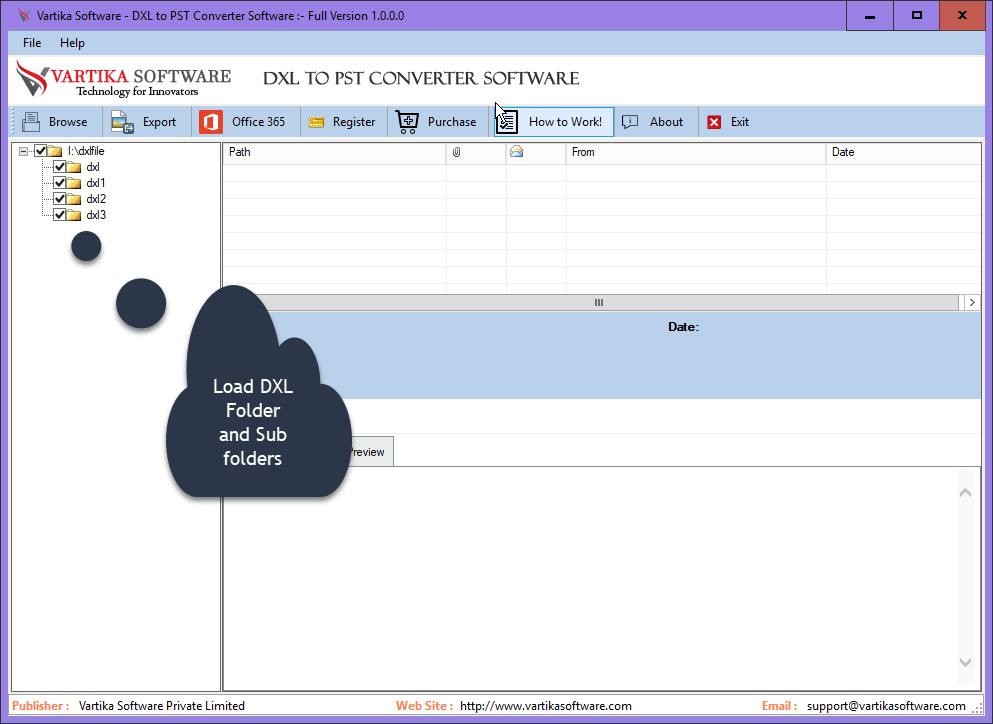Click the Vartika Software Private Limited text
993x724 pixels.
(x=161, y=706)
